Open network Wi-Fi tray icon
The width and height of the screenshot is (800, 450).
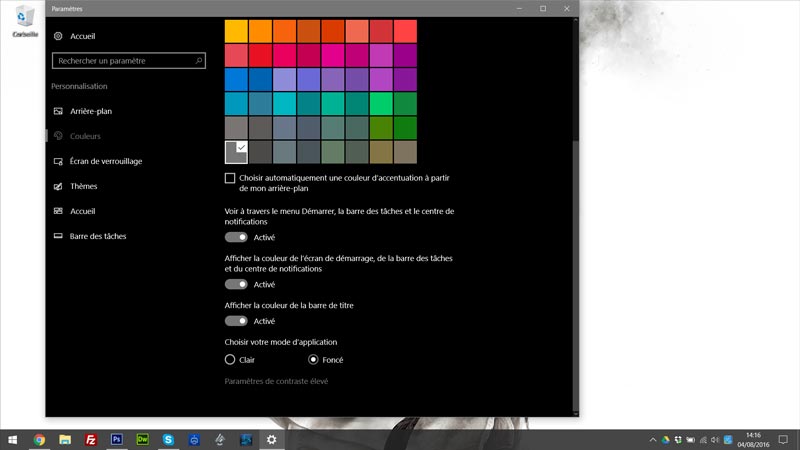(x=703, y=440)
